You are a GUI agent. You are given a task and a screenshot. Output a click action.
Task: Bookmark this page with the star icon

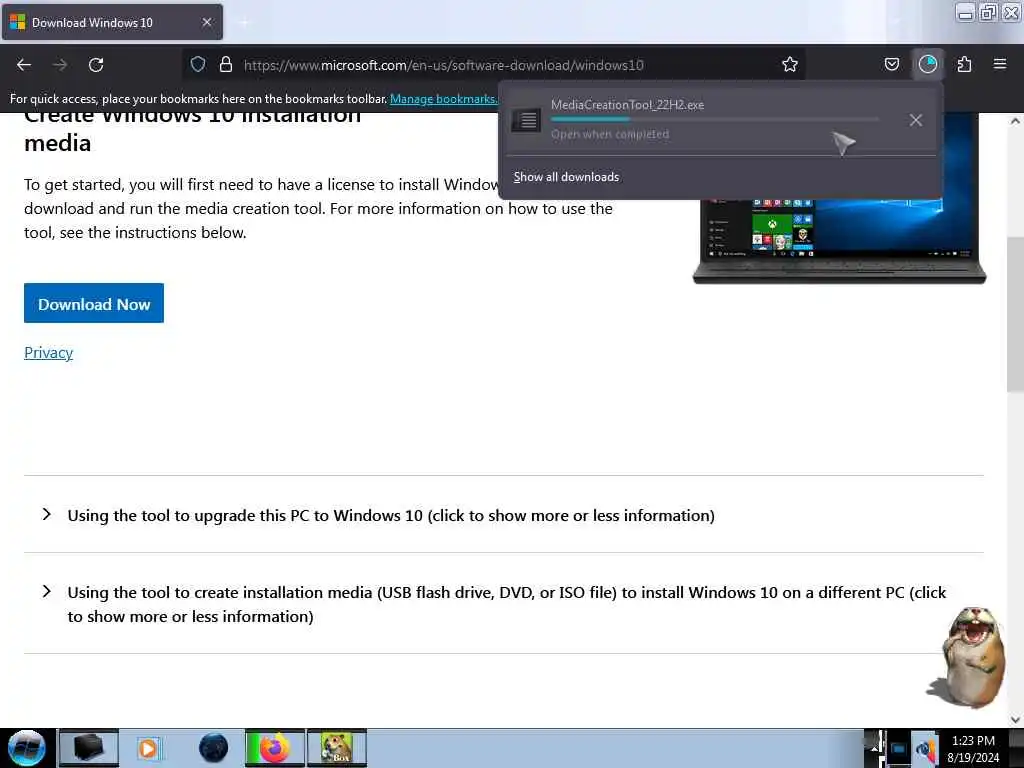click(x=790, y=64)
